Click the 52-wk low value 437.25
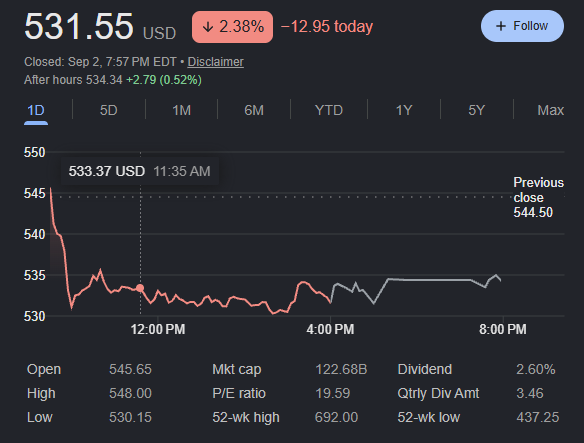 pos(538,418)
